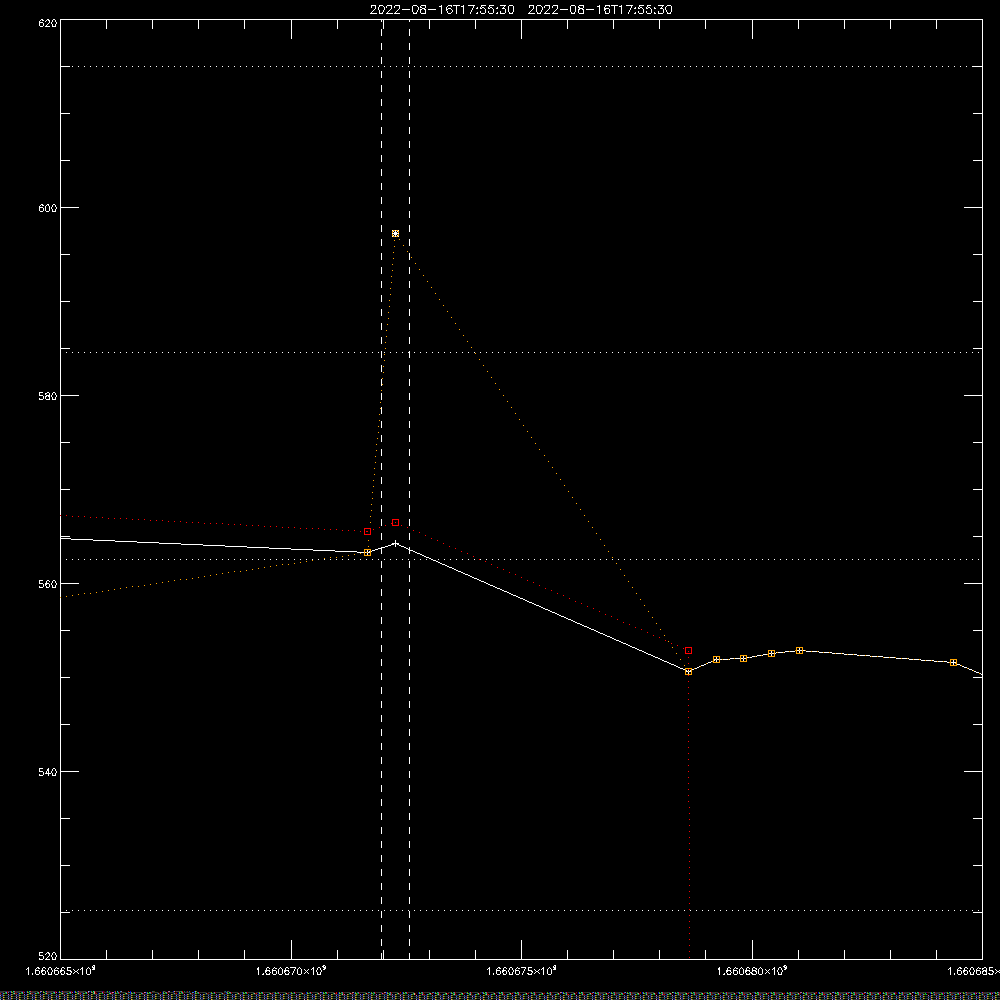Select the first orange marker after the curve minimum
Image resolution: width=1000 pixels, height=1000 pixels.
tap(716, 659)
